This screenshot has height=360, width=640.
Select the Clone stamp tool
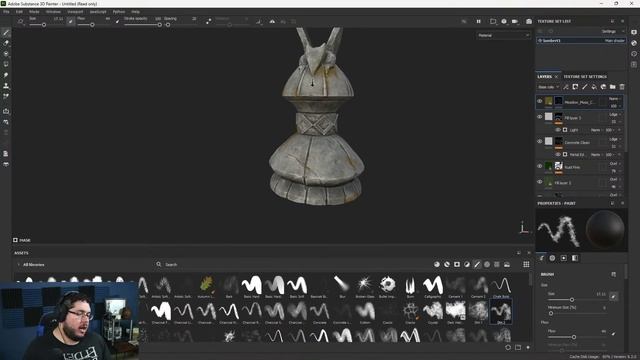click(x=6, y=86)
